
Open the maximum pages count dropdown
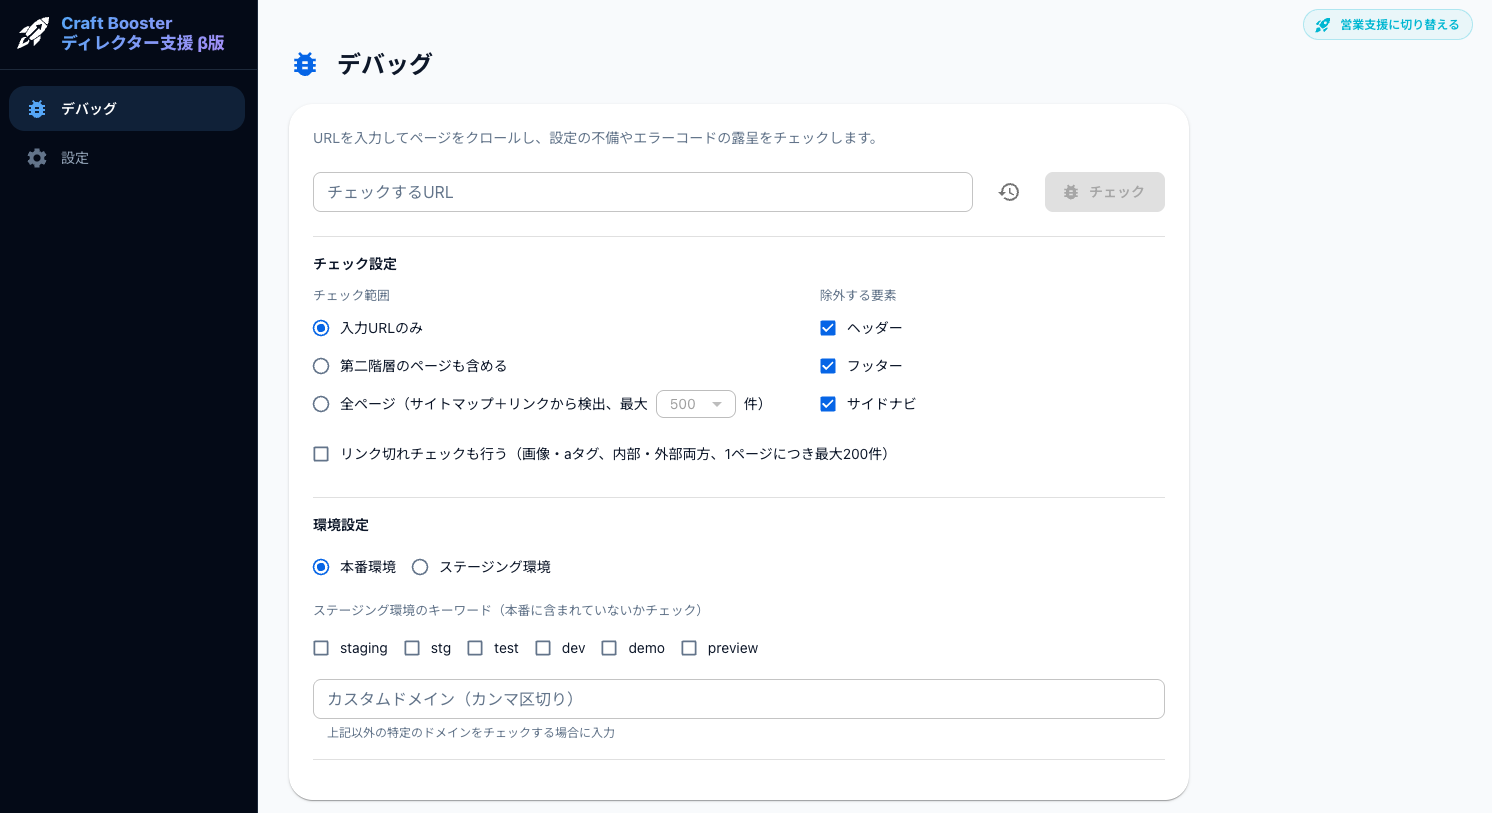(696, 404)
